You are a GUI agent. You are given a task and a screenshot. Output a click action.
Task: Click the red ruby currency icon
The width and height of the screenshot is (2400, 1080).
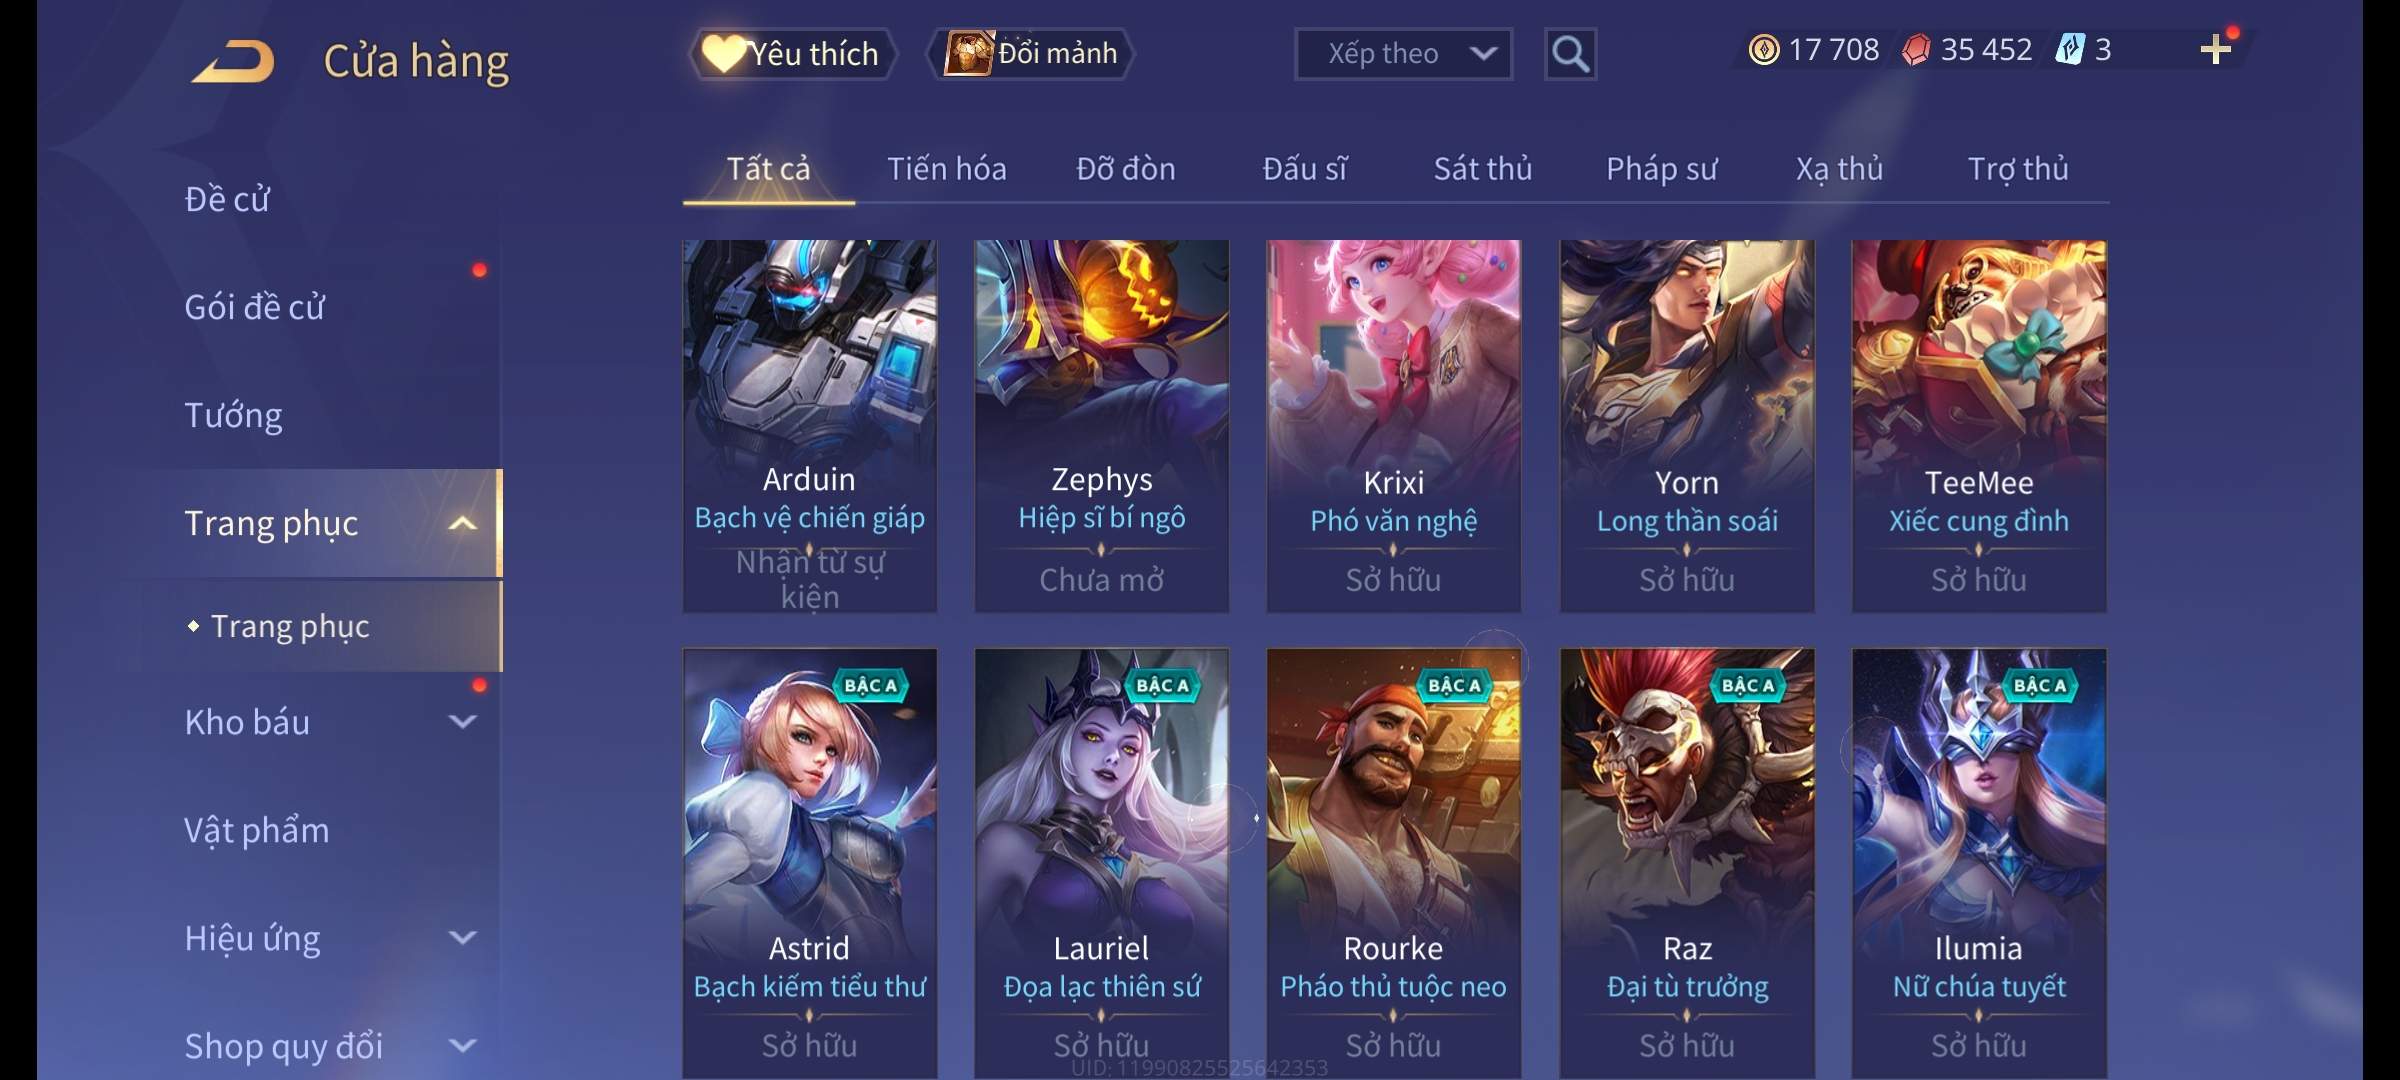coord(1916,49)
